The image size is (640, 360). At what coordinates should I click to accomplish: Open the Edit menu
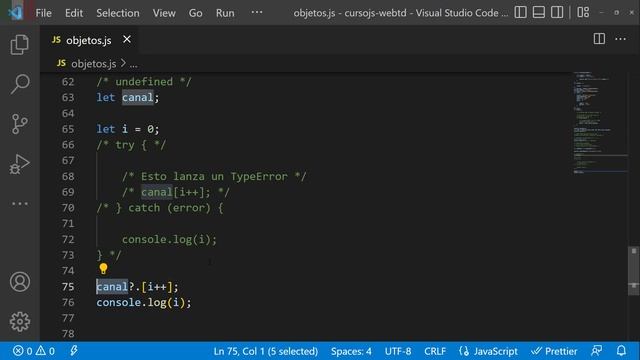tap(74, 13)
